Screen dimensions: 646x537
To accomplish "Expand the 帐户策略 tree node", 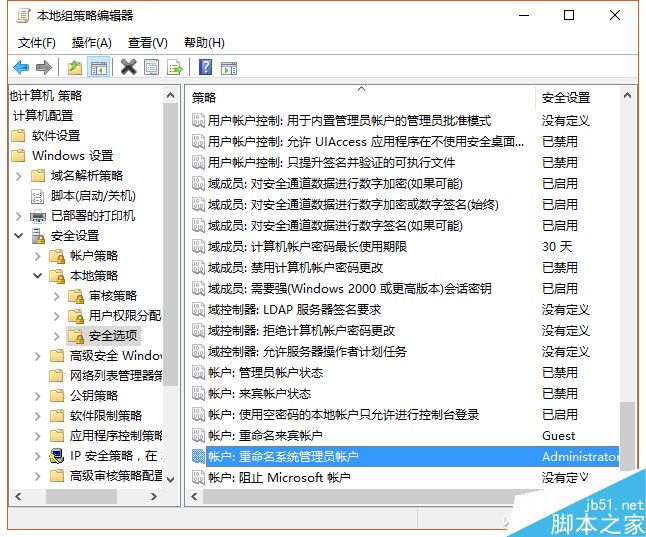I will coord(37,256).
